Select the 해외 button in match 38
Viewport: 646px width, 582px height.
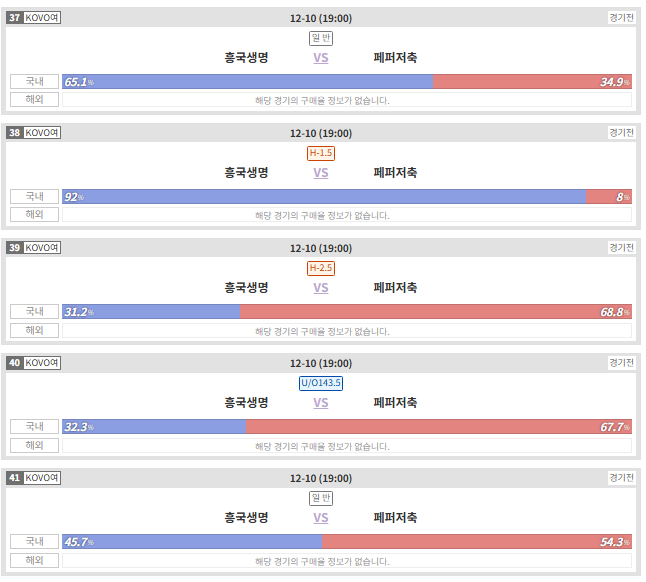point(35,215)
